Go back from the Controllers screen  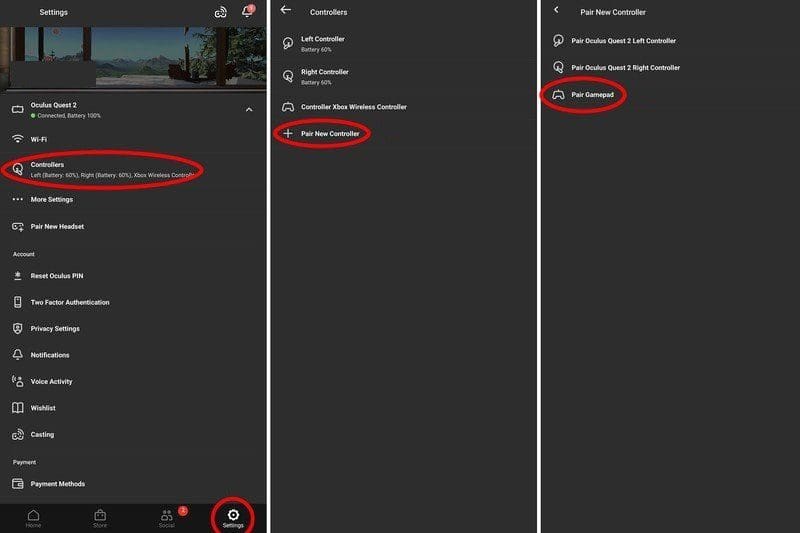pyautogui.click(x=286, y=10)
